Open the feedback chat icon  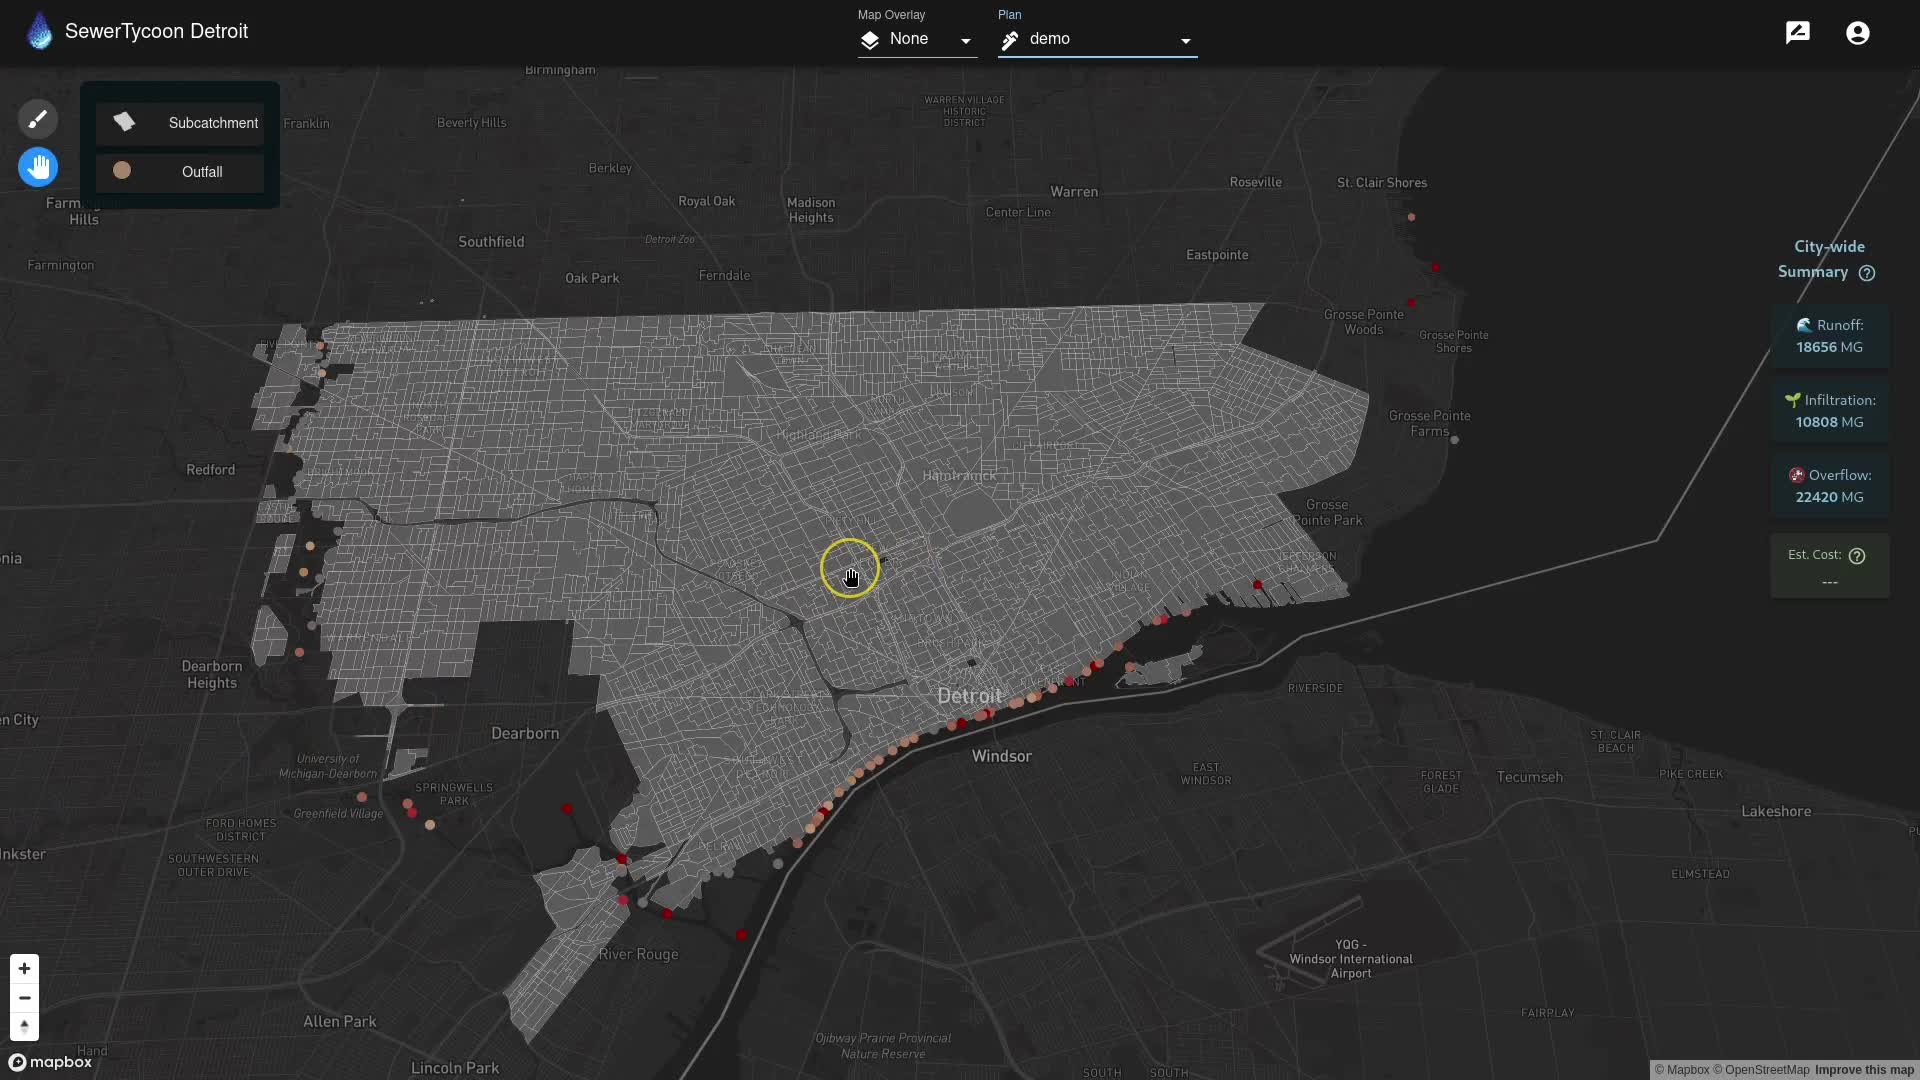[x=1797, y=33]
